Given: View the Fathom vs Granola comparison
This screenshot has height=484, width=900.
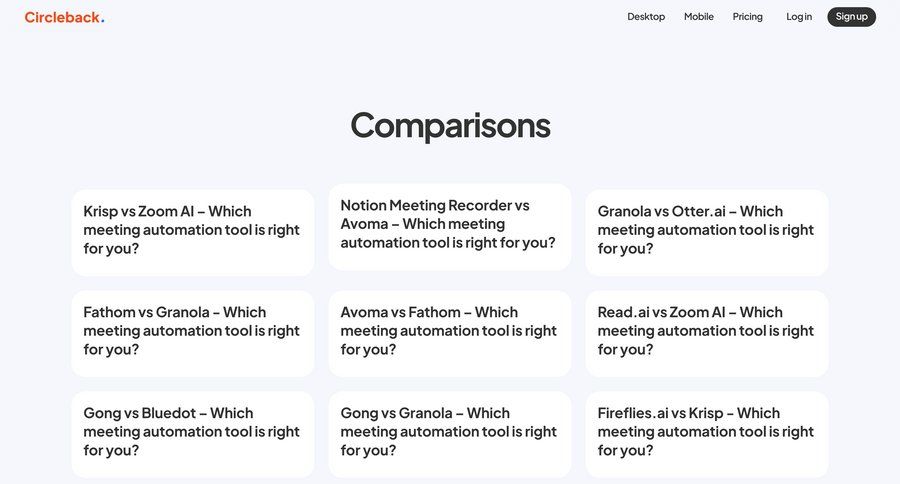Looking at the screenshot, I should tap(192, 331).
